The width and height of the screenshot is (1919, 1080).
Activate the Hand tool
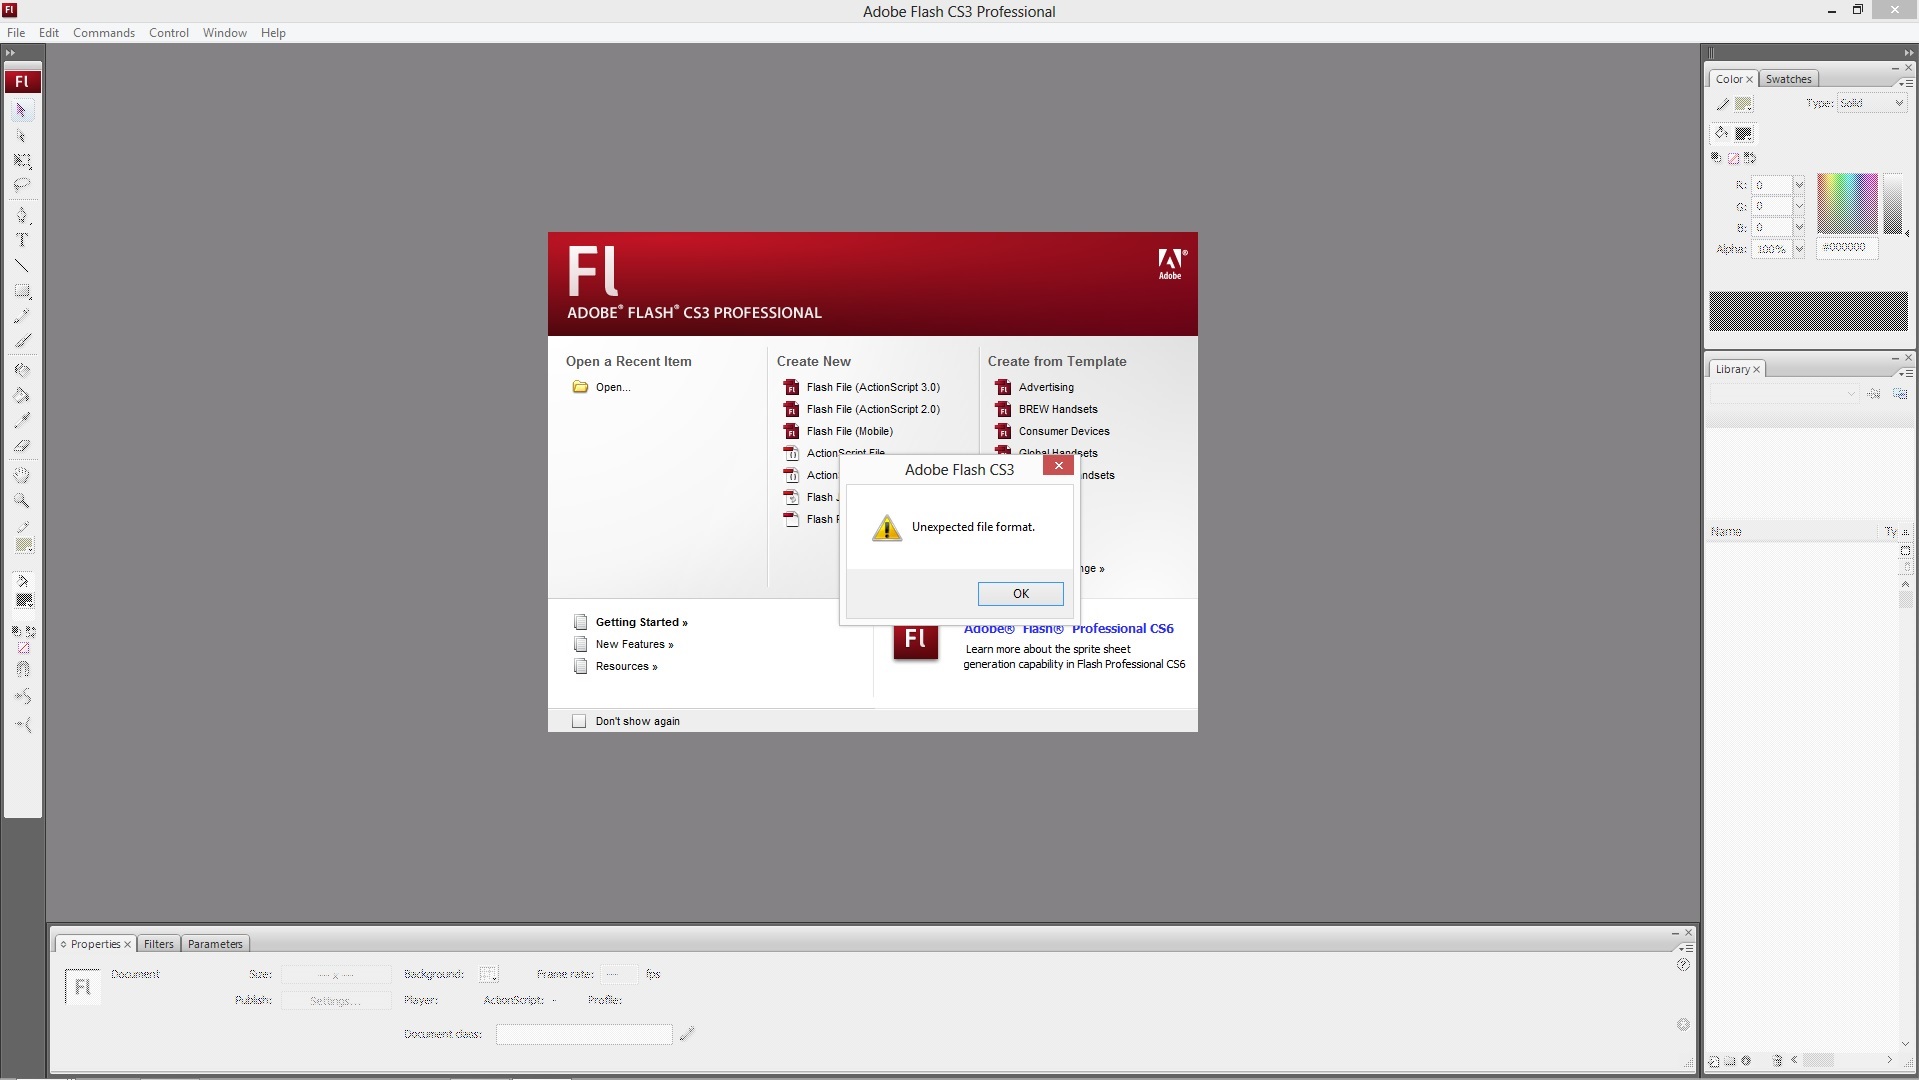coord(22,476)
